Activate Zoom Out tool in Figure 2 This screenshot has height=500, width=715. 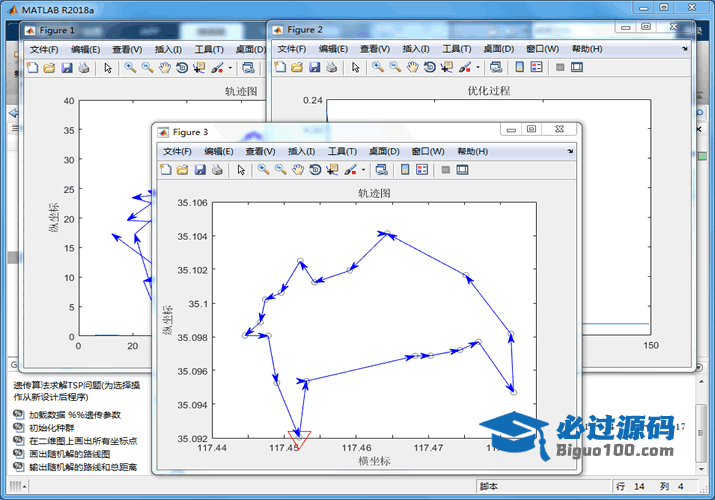point(395,67)
